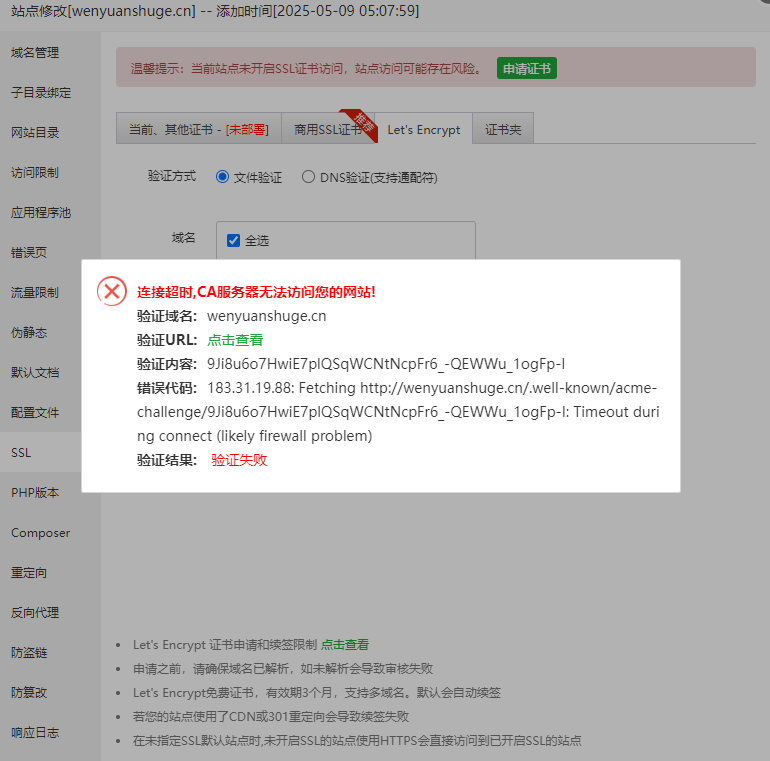770x761 pixels.
Task: Open 错误页 section
Action: [29, 252]
